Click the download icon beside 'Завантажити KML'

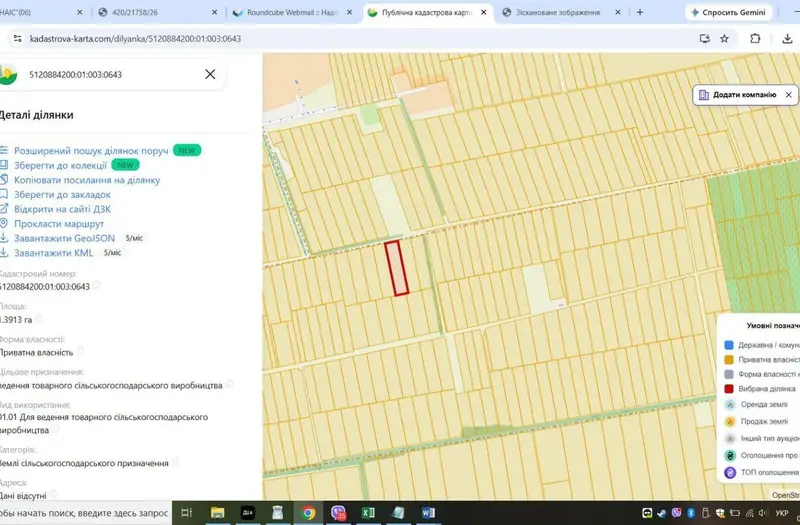(x=4, y=252)
